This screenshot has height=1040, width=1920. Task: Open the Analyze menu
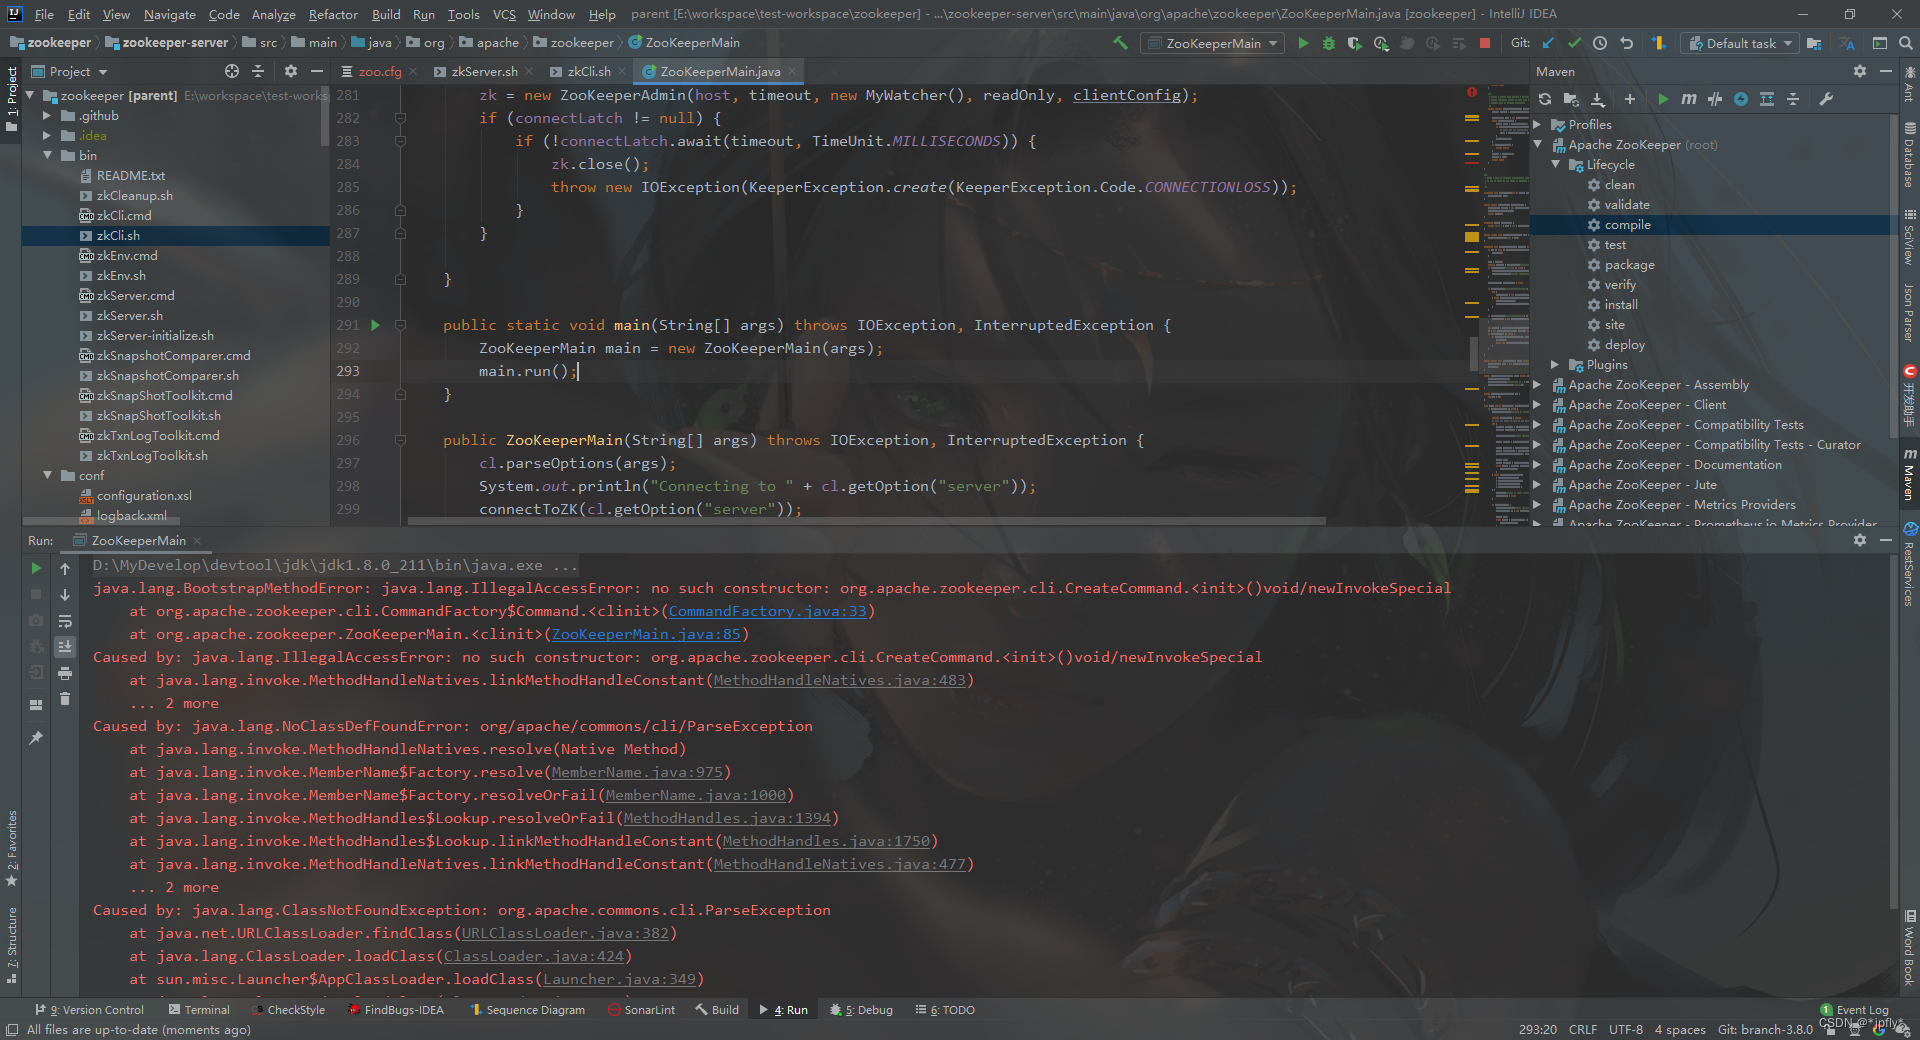(x=273, y=14)
